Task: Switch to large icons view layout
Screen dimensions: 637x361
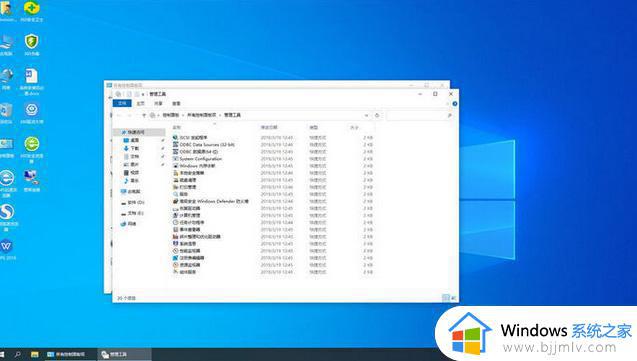Action: coord(453,298)
